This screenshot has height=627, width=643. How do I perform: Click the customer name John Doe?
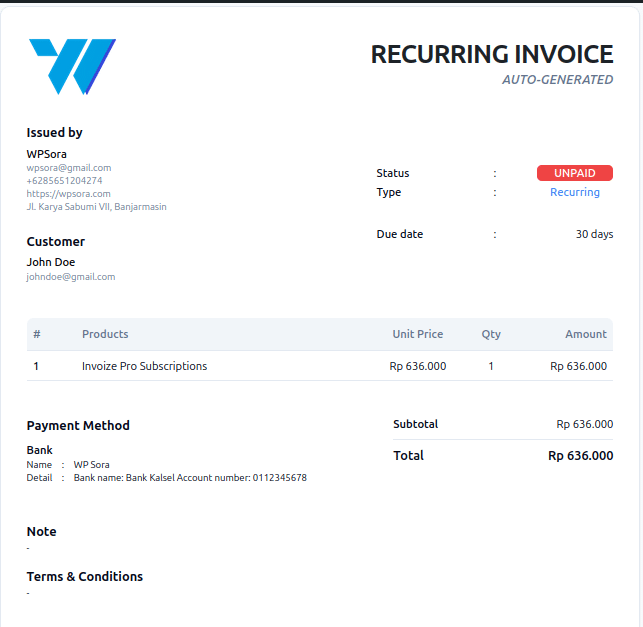[51, 262]
